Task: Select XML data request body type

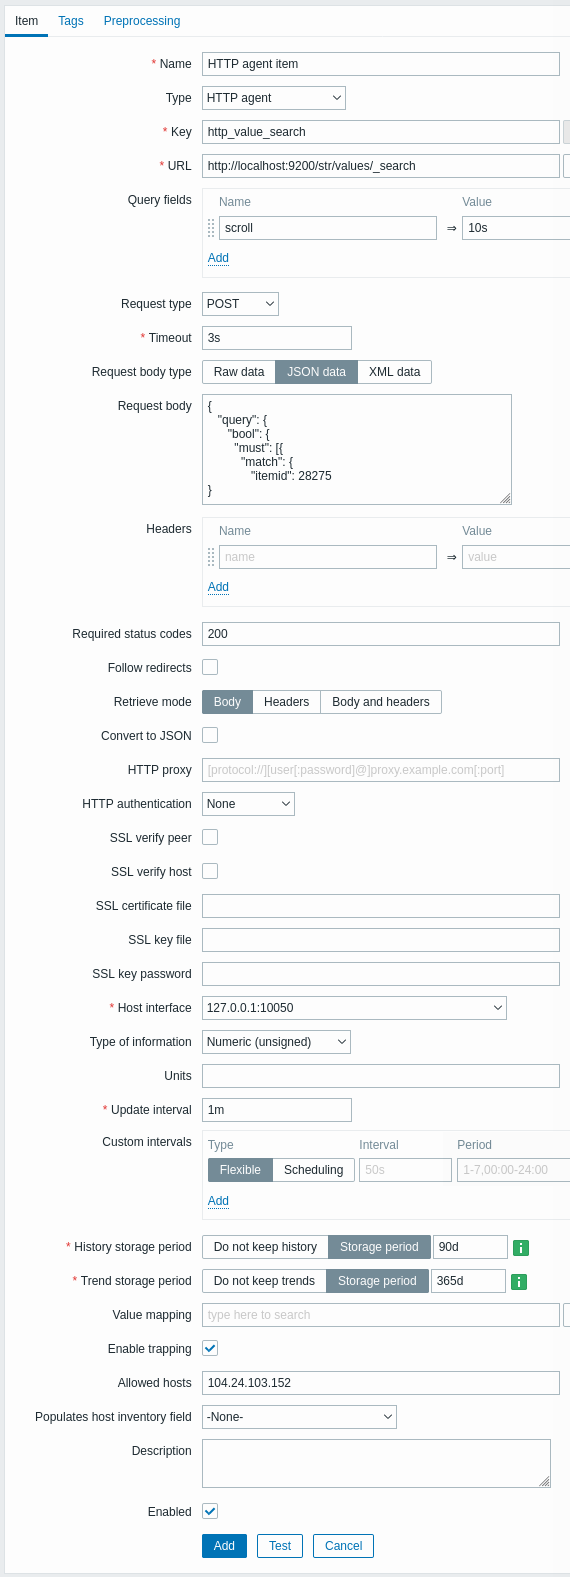Action: [x=394, y=372]
